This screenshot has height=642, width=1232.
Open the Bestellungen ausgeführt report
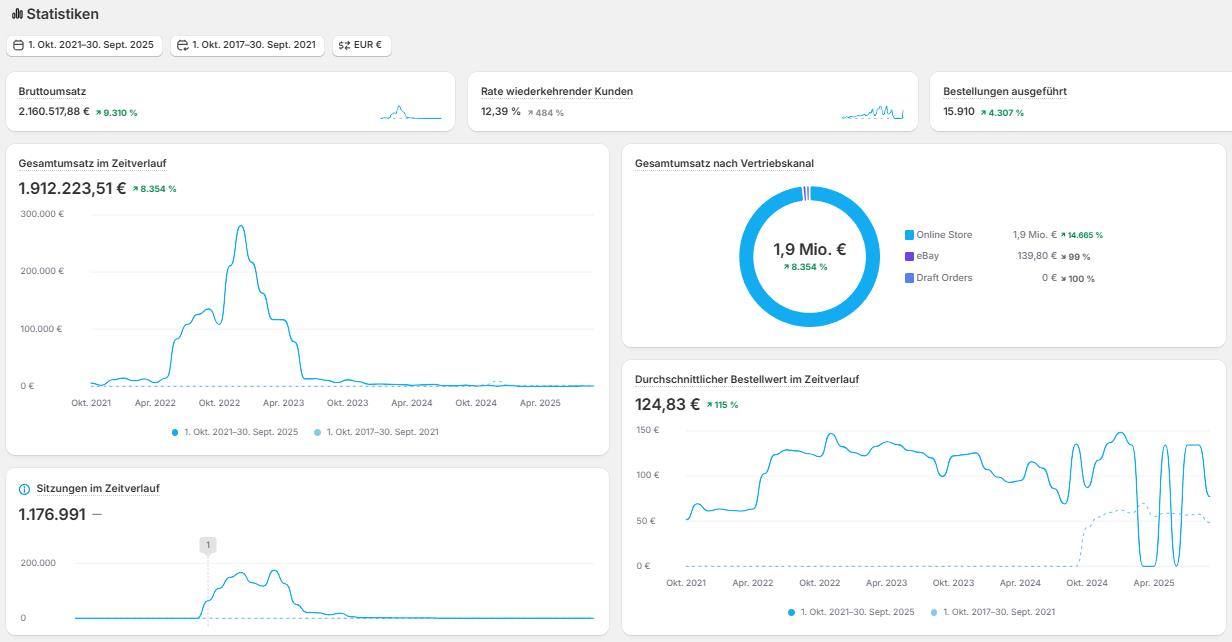[990, 91]
